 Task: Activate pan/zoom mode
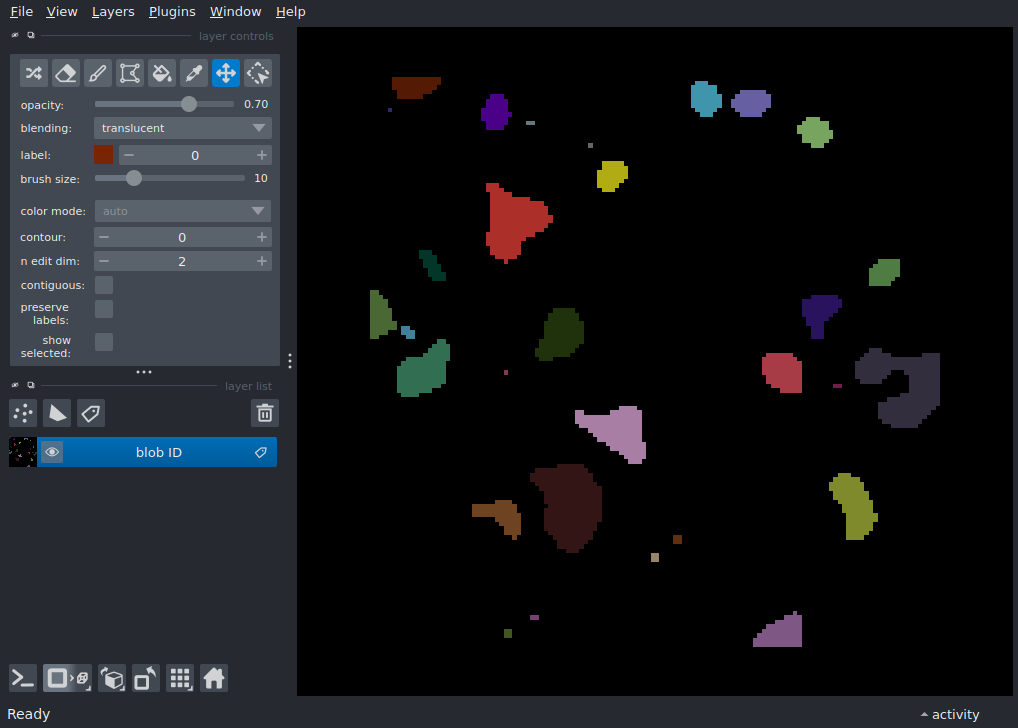point(225,73)
